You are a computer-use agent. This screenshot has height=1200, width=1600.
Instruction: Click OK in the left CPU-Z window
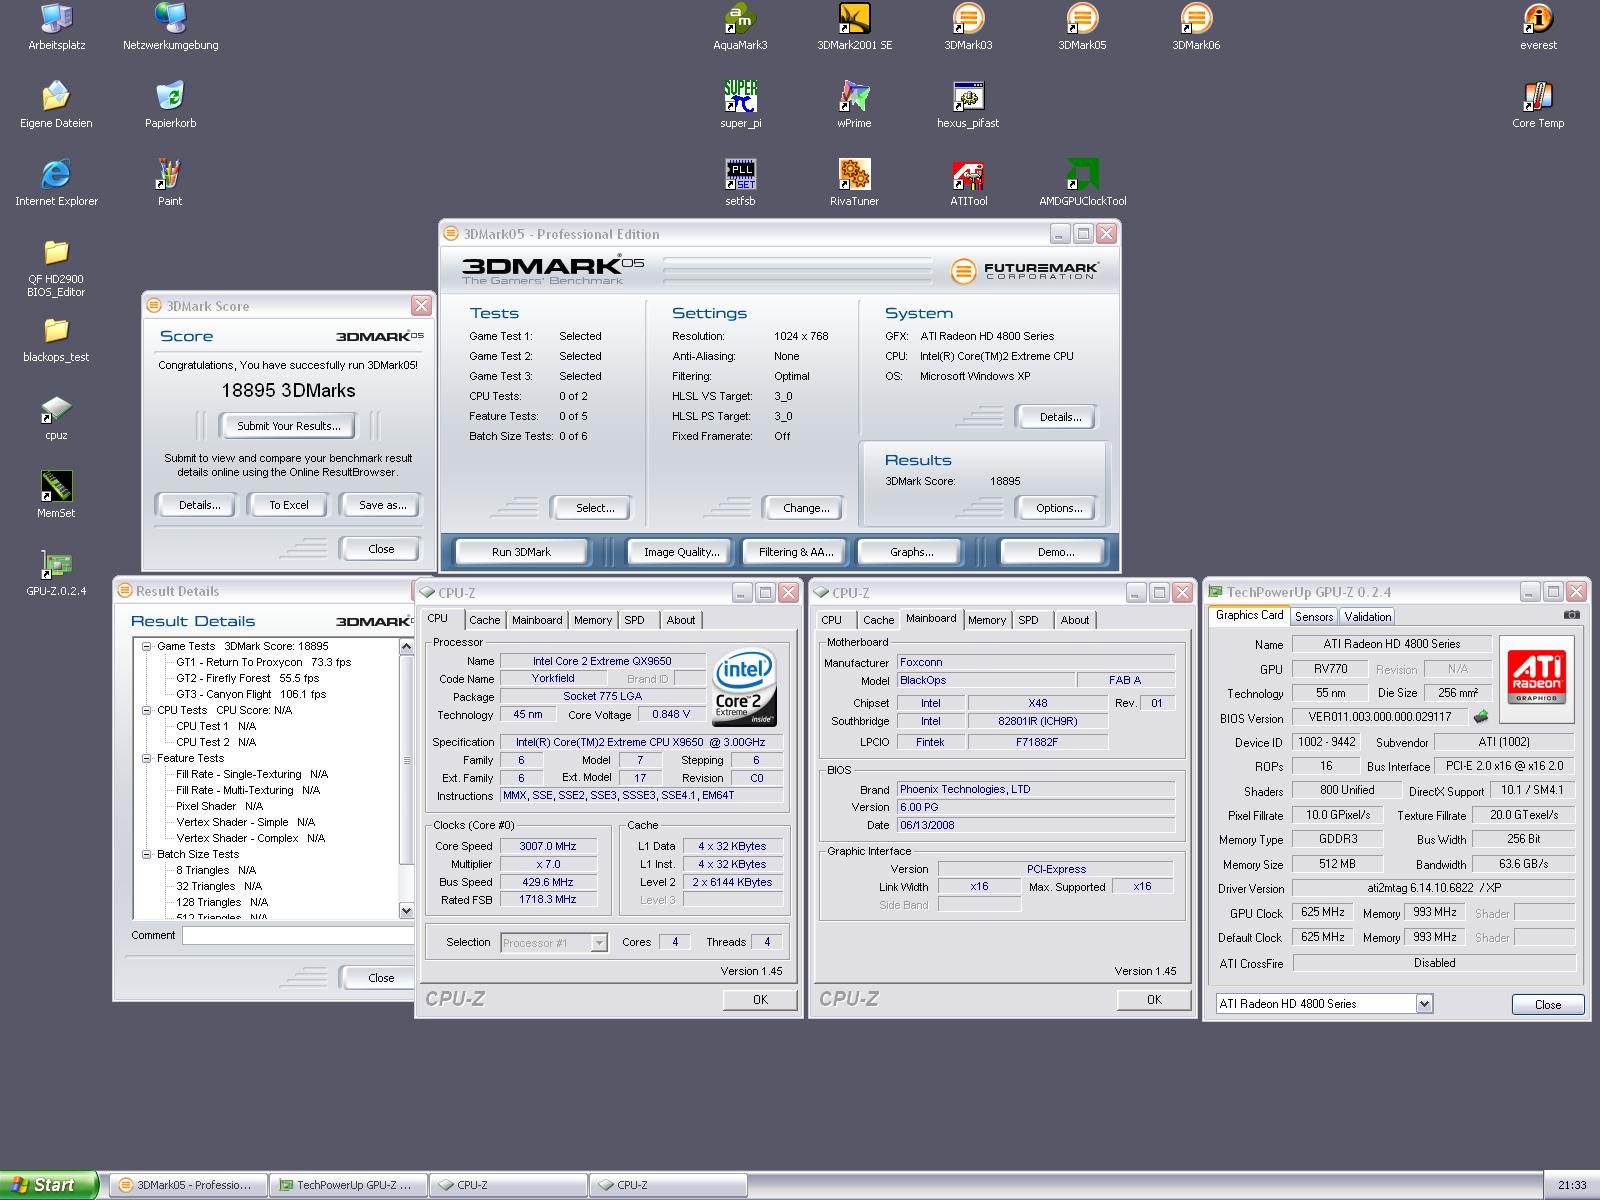pyautogui.click(x=760, y=999)
